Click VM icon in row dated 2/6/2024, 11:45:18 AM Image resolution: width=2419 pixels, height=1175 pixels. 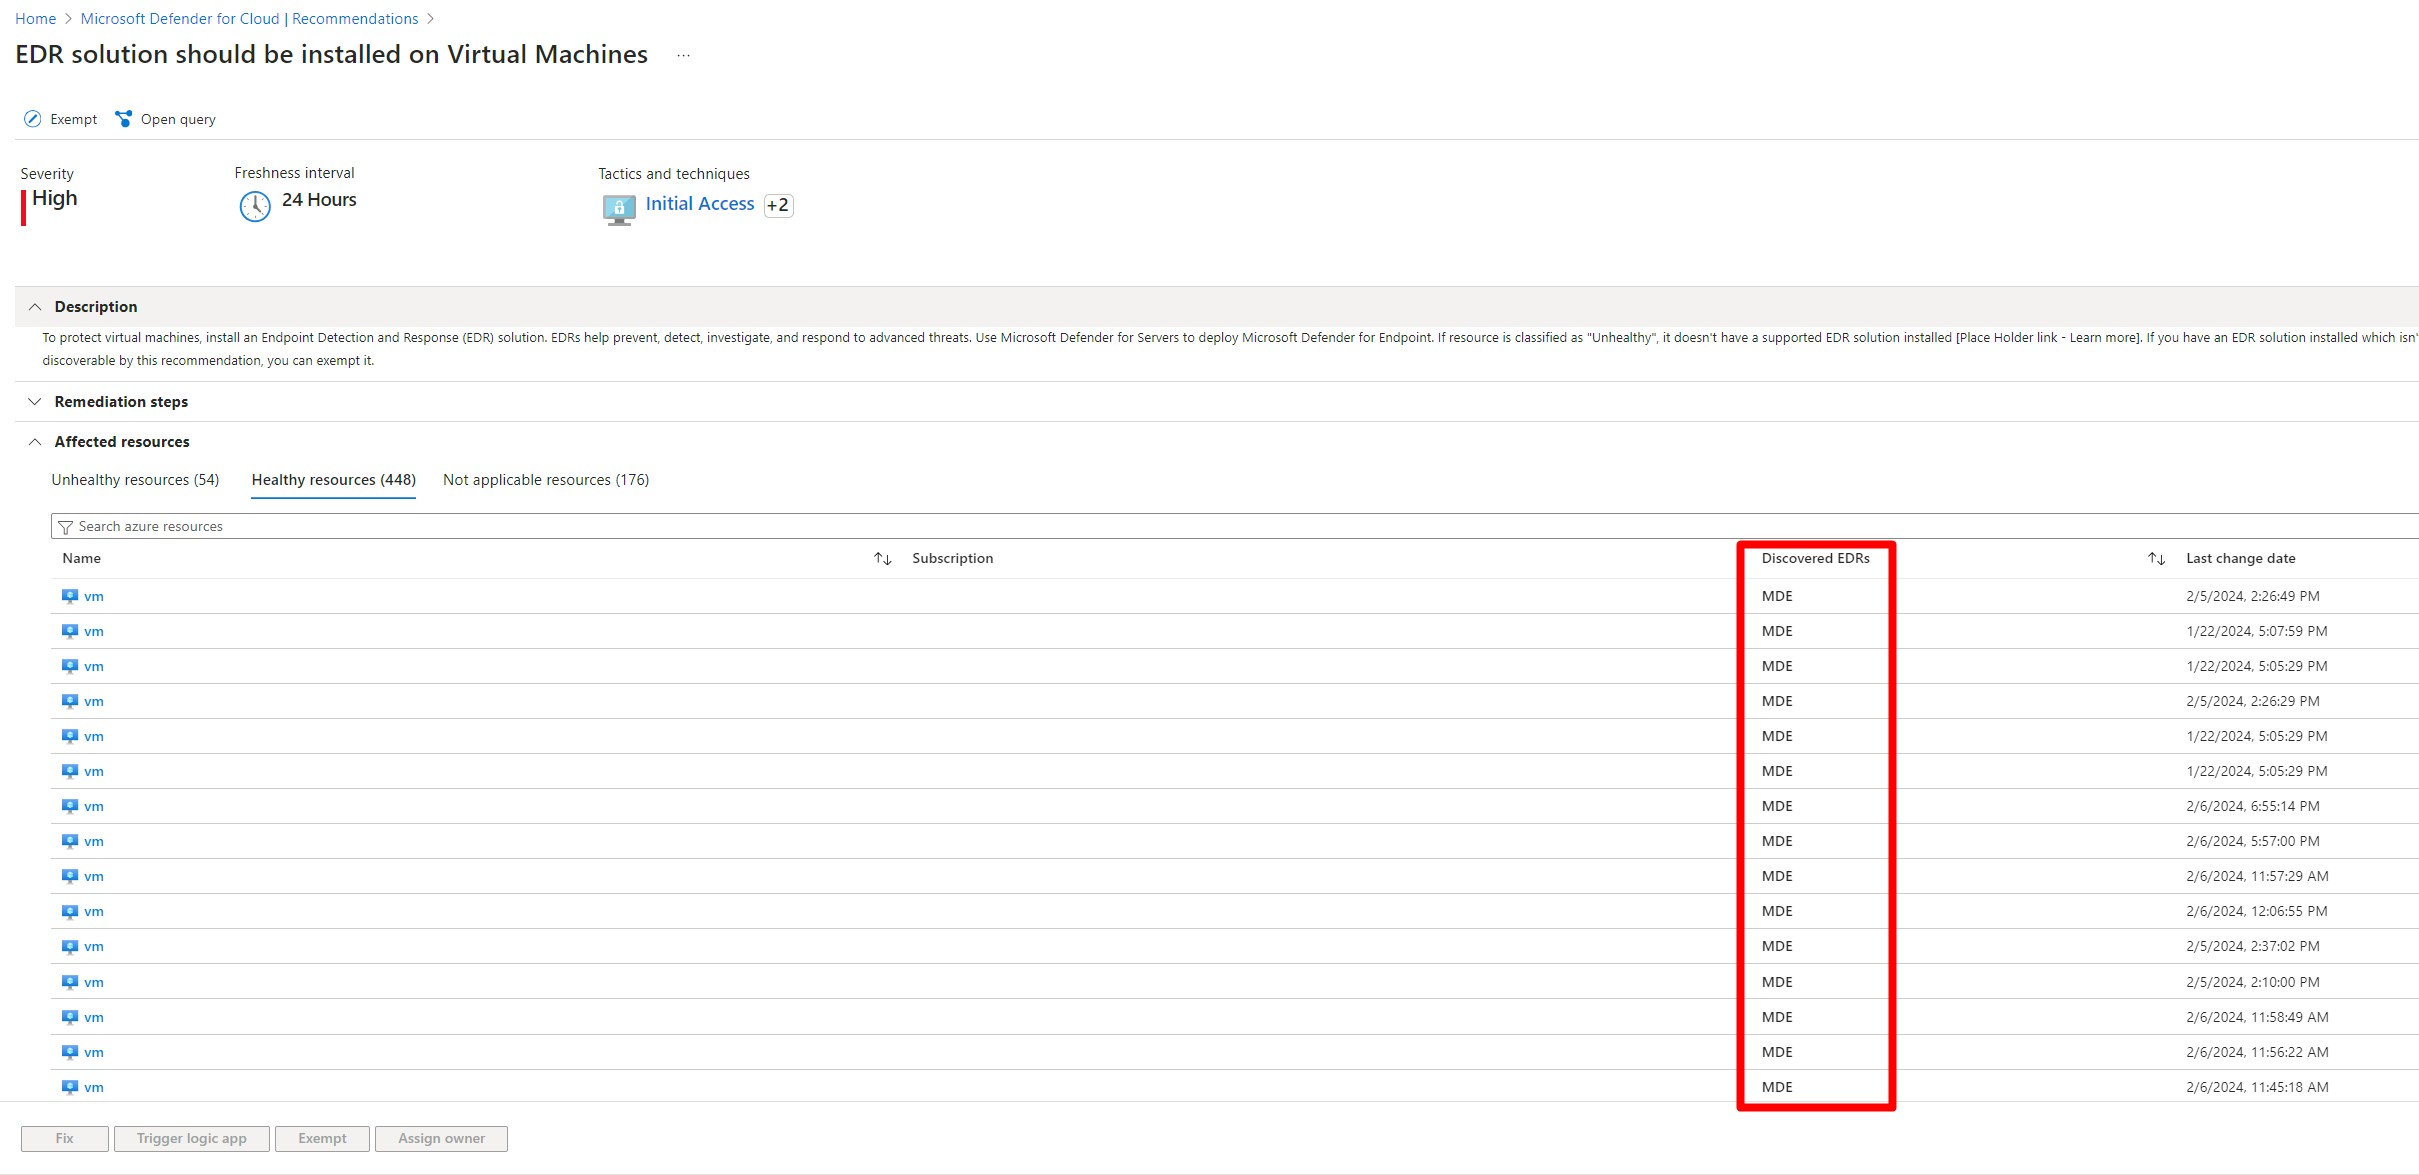[70, 1087]
